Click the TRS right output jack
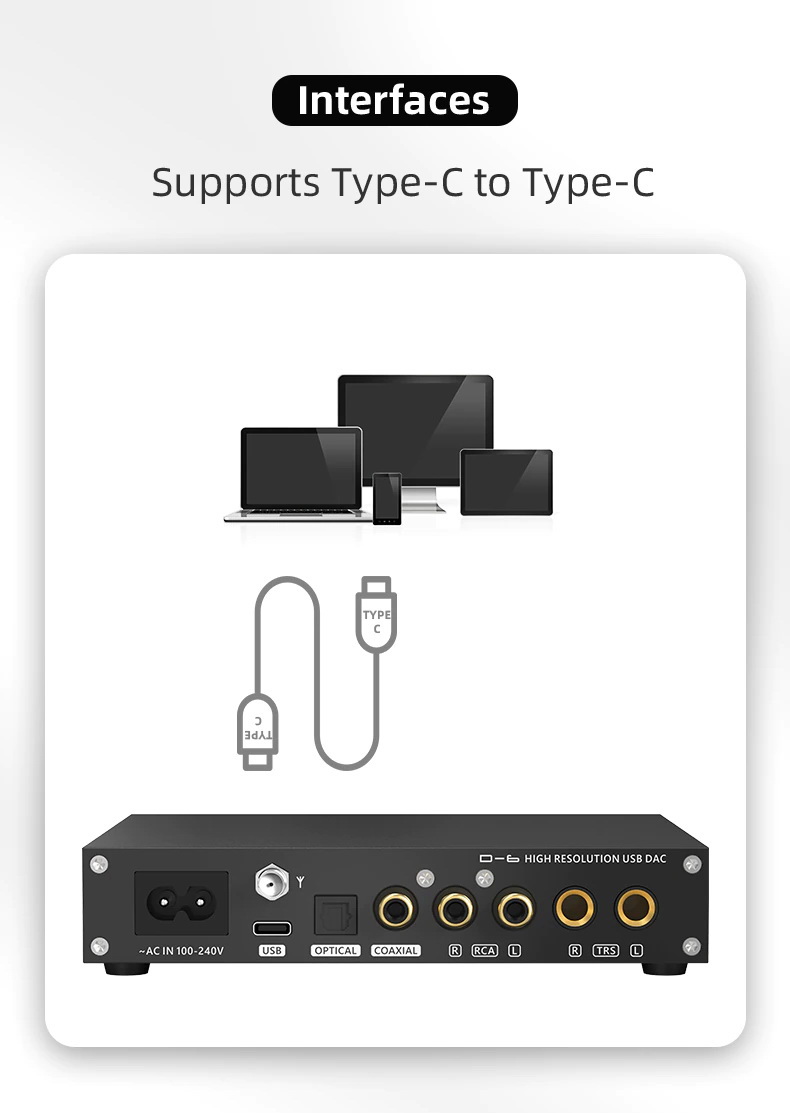The image size is (790, 1113). pos(574,907)
